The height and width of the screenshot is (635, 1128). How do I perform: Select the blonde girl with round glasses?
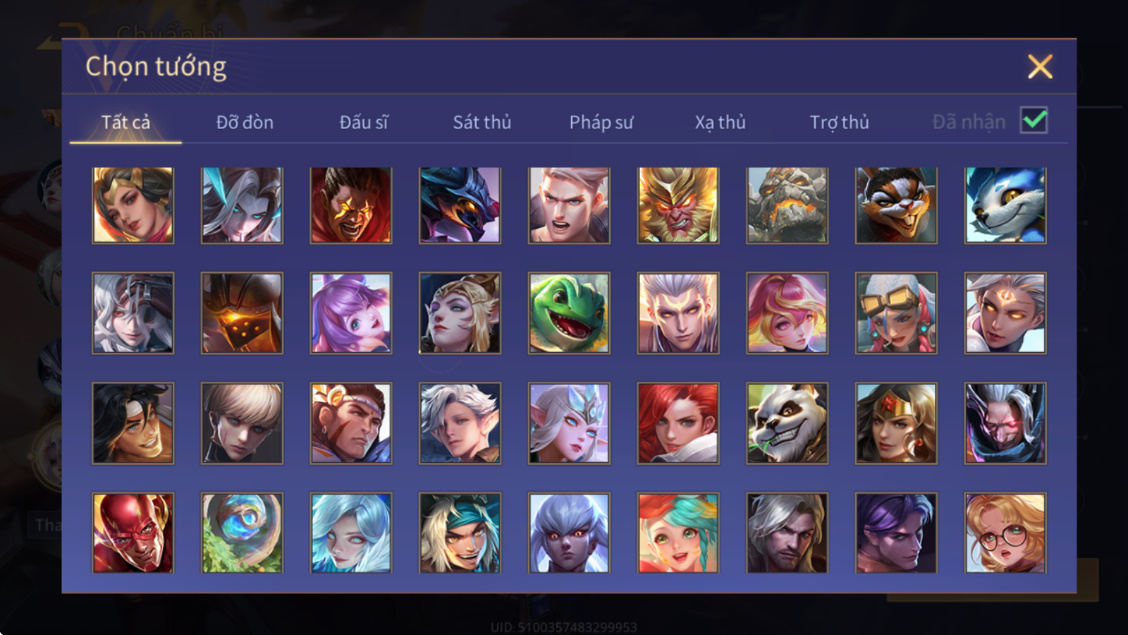tap(1005, 533)
